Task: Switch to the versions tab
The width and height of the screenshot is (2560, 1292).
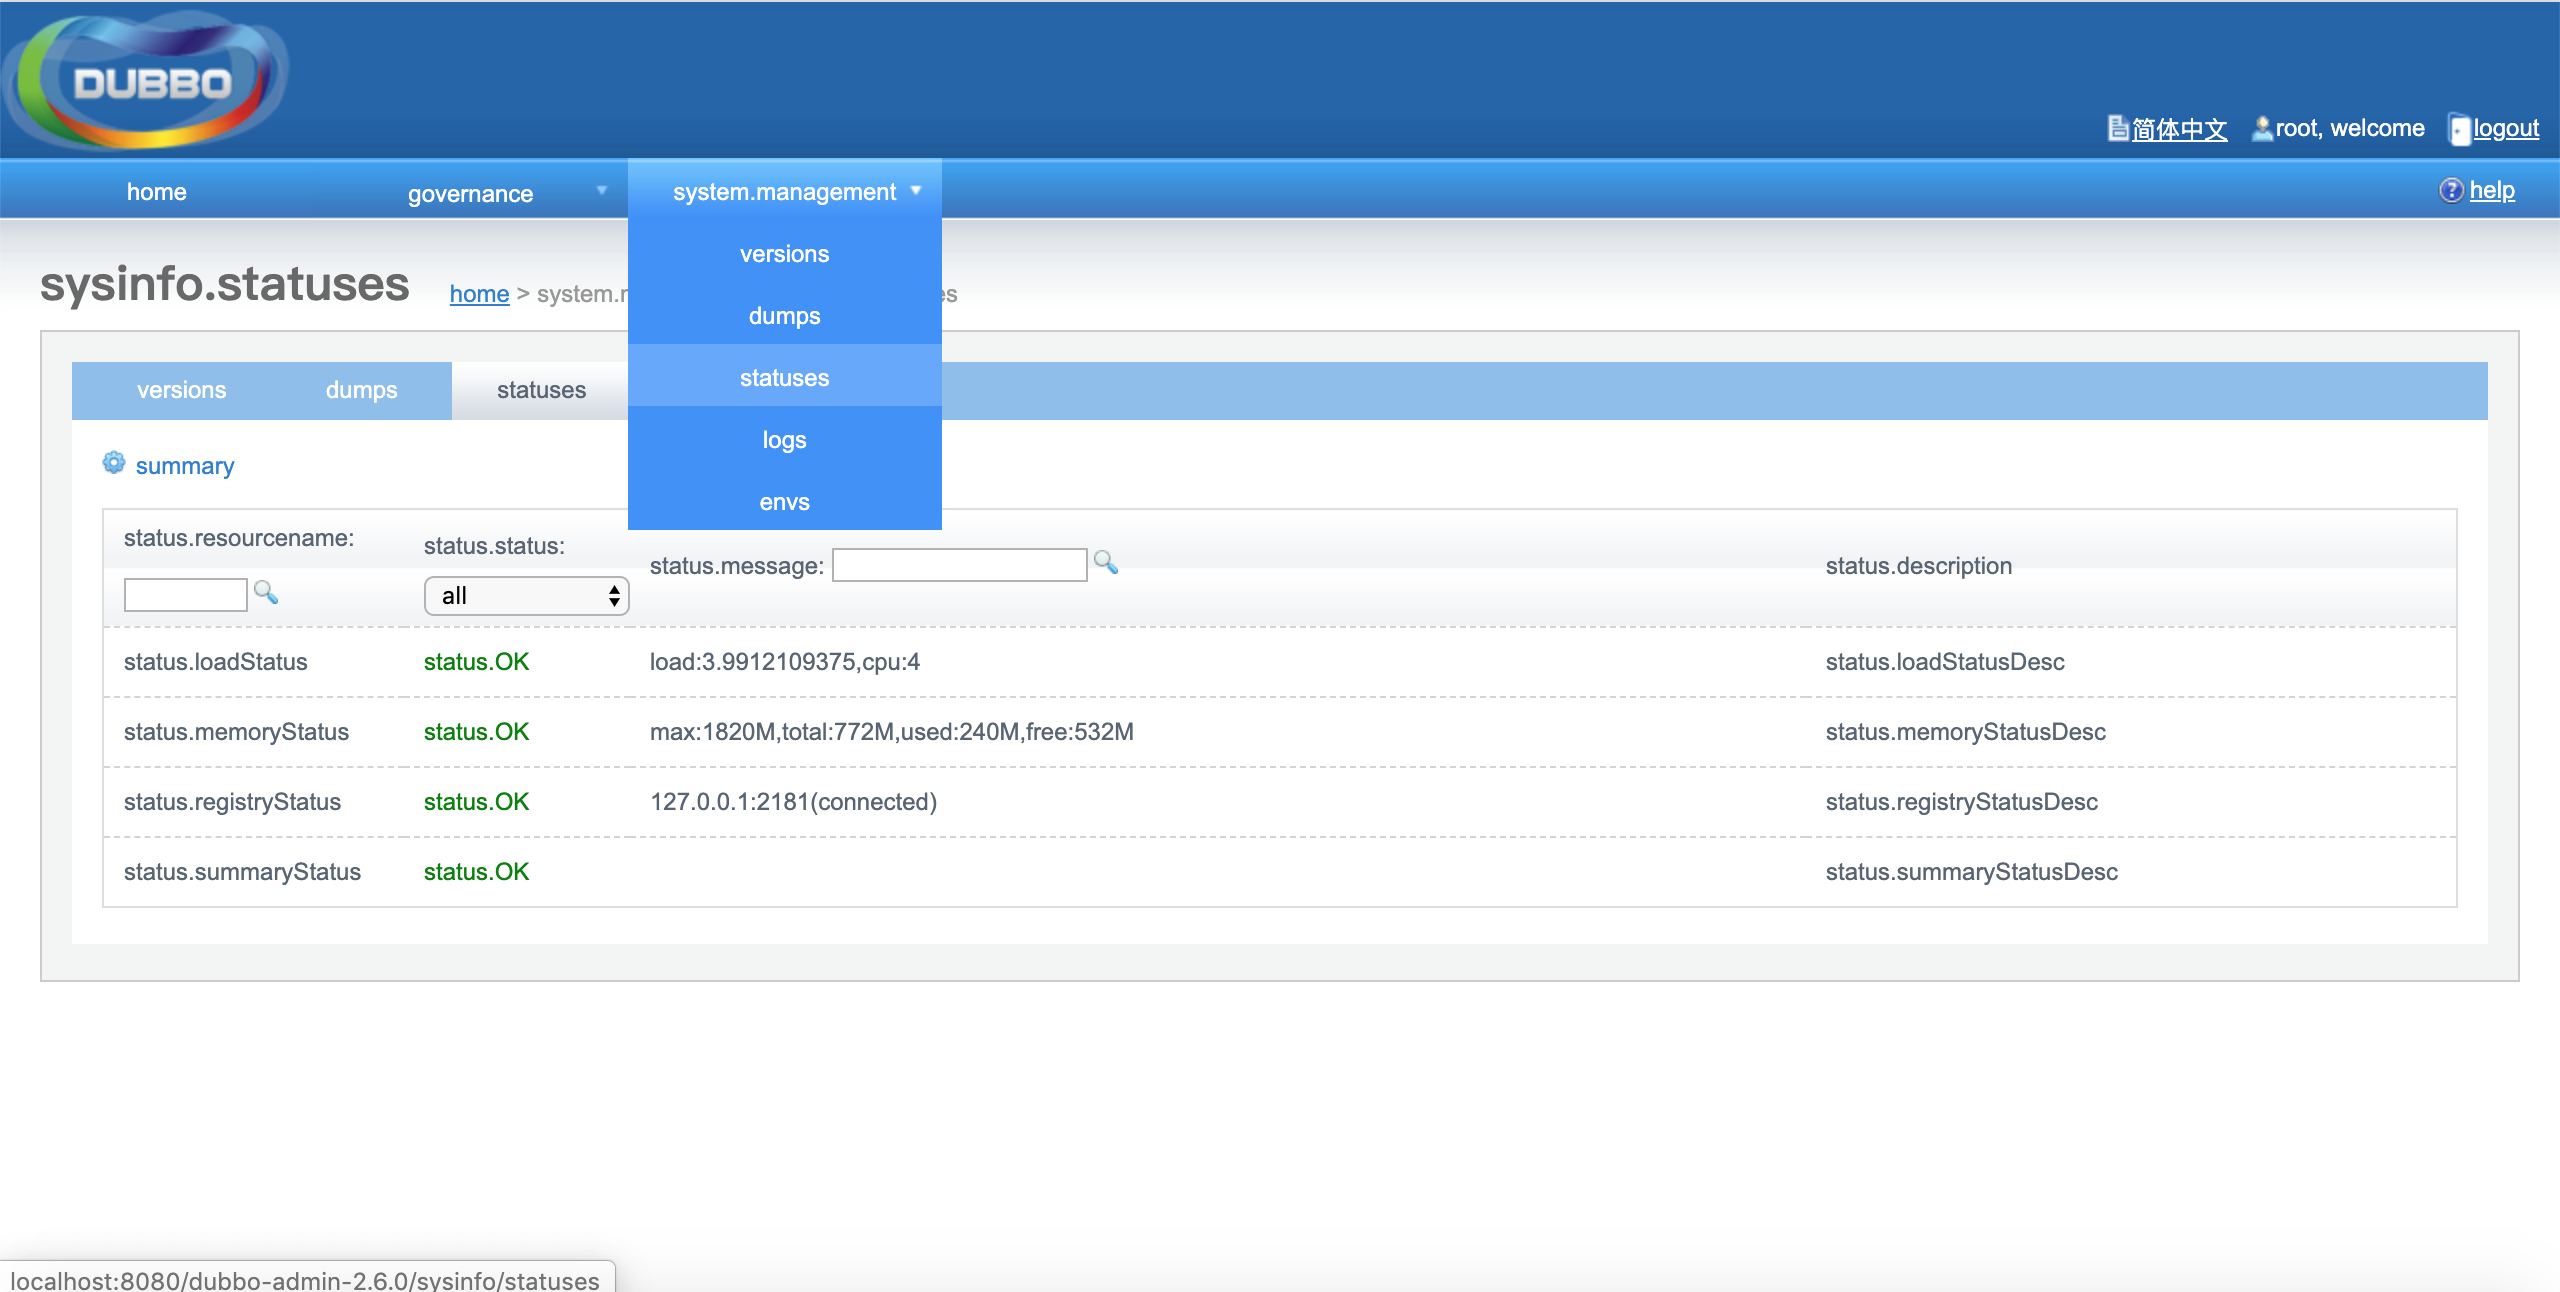Action: [181, 390]
